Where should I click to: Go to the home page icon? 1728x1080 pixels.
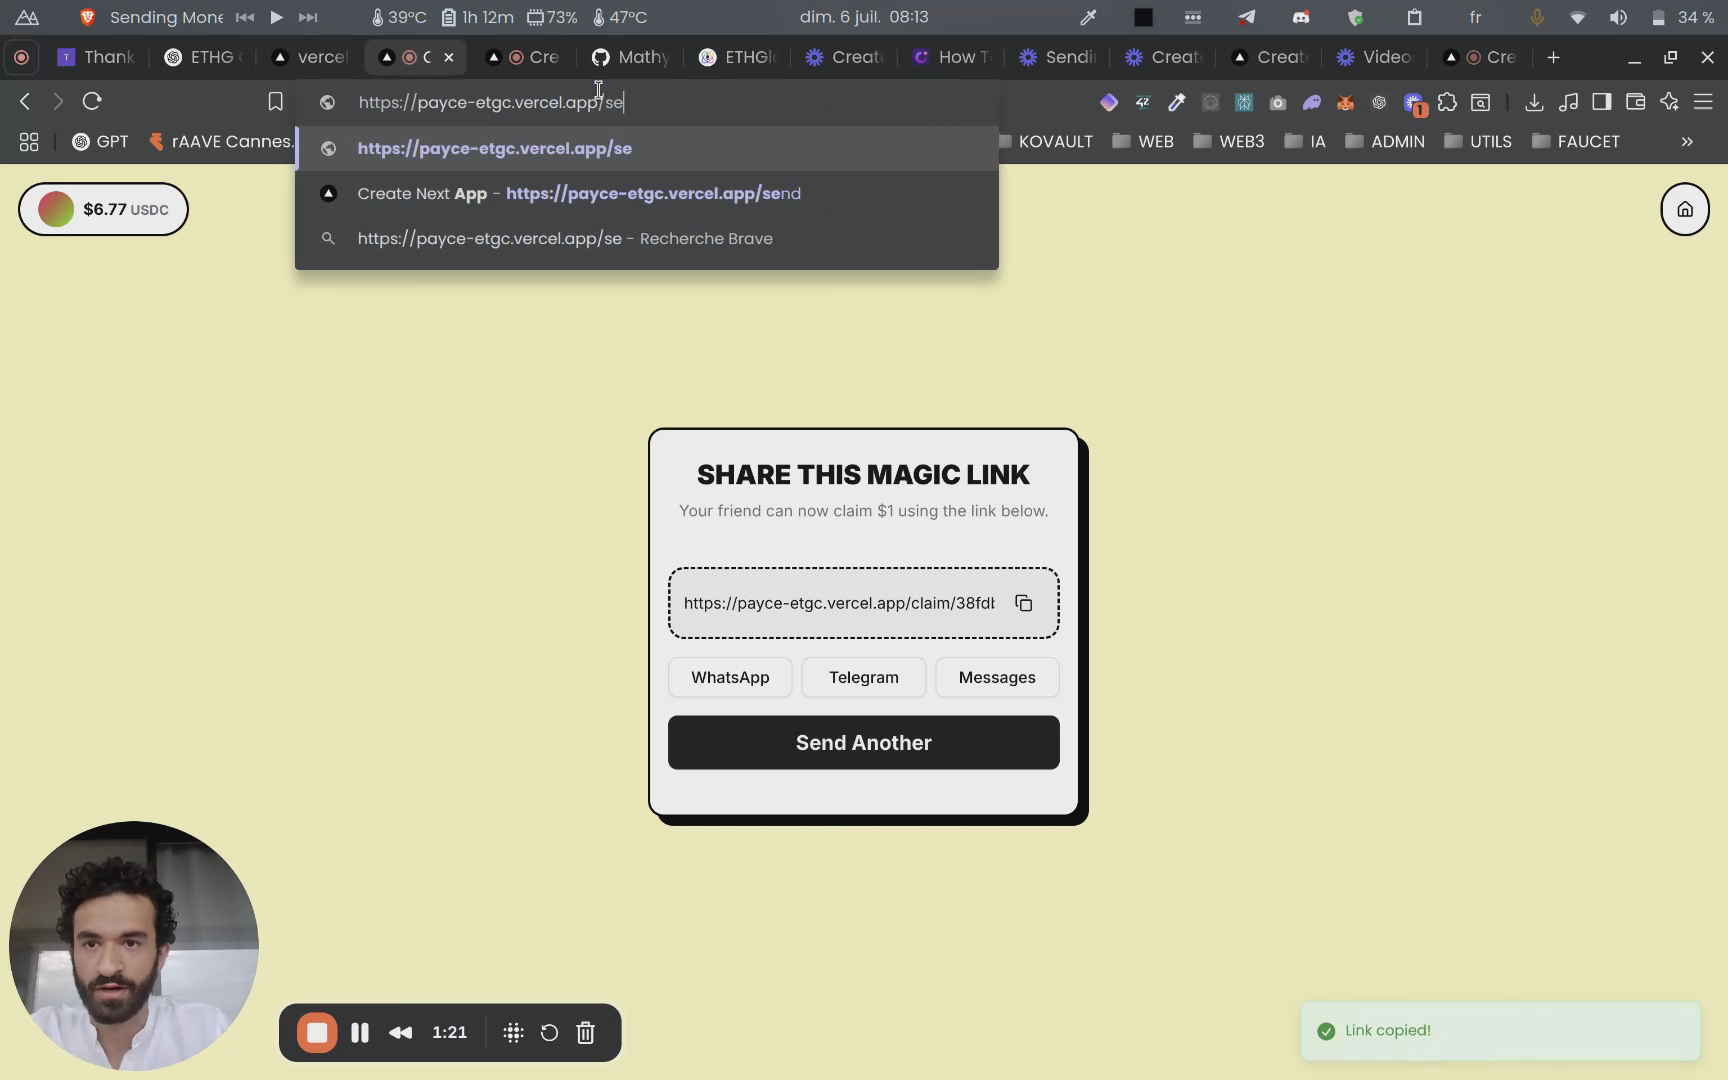[x=1685, y=209]
